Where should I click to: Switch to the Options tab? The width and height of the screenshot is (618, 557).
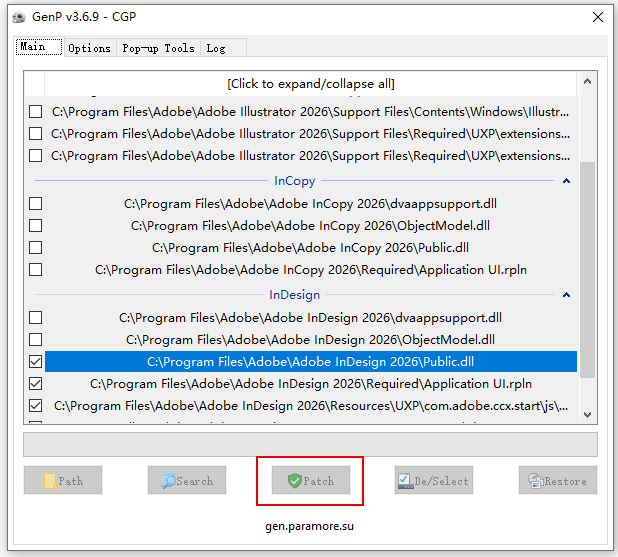tap(89, 48)
